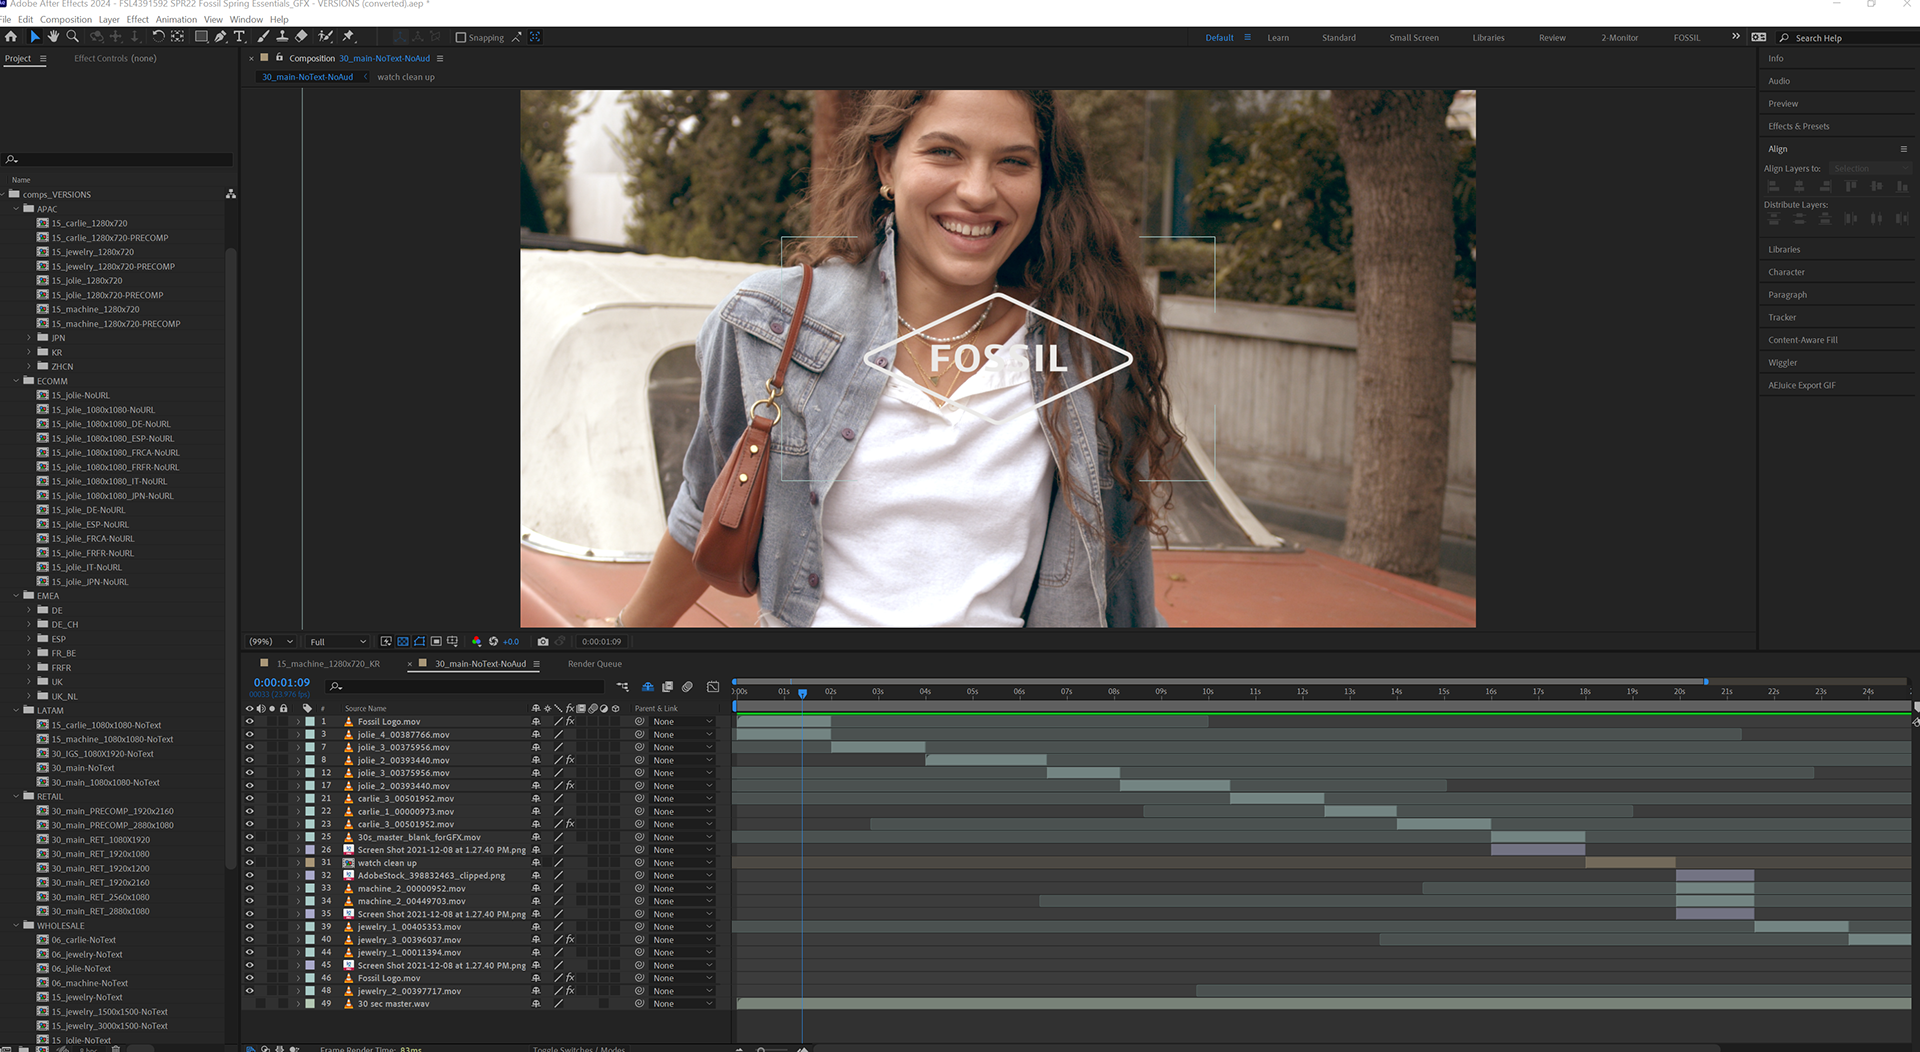1920x1052 pixels.
Task: Open Parent dropdown for Fossil Logo.mov layer 1
Action: (682, 721)
